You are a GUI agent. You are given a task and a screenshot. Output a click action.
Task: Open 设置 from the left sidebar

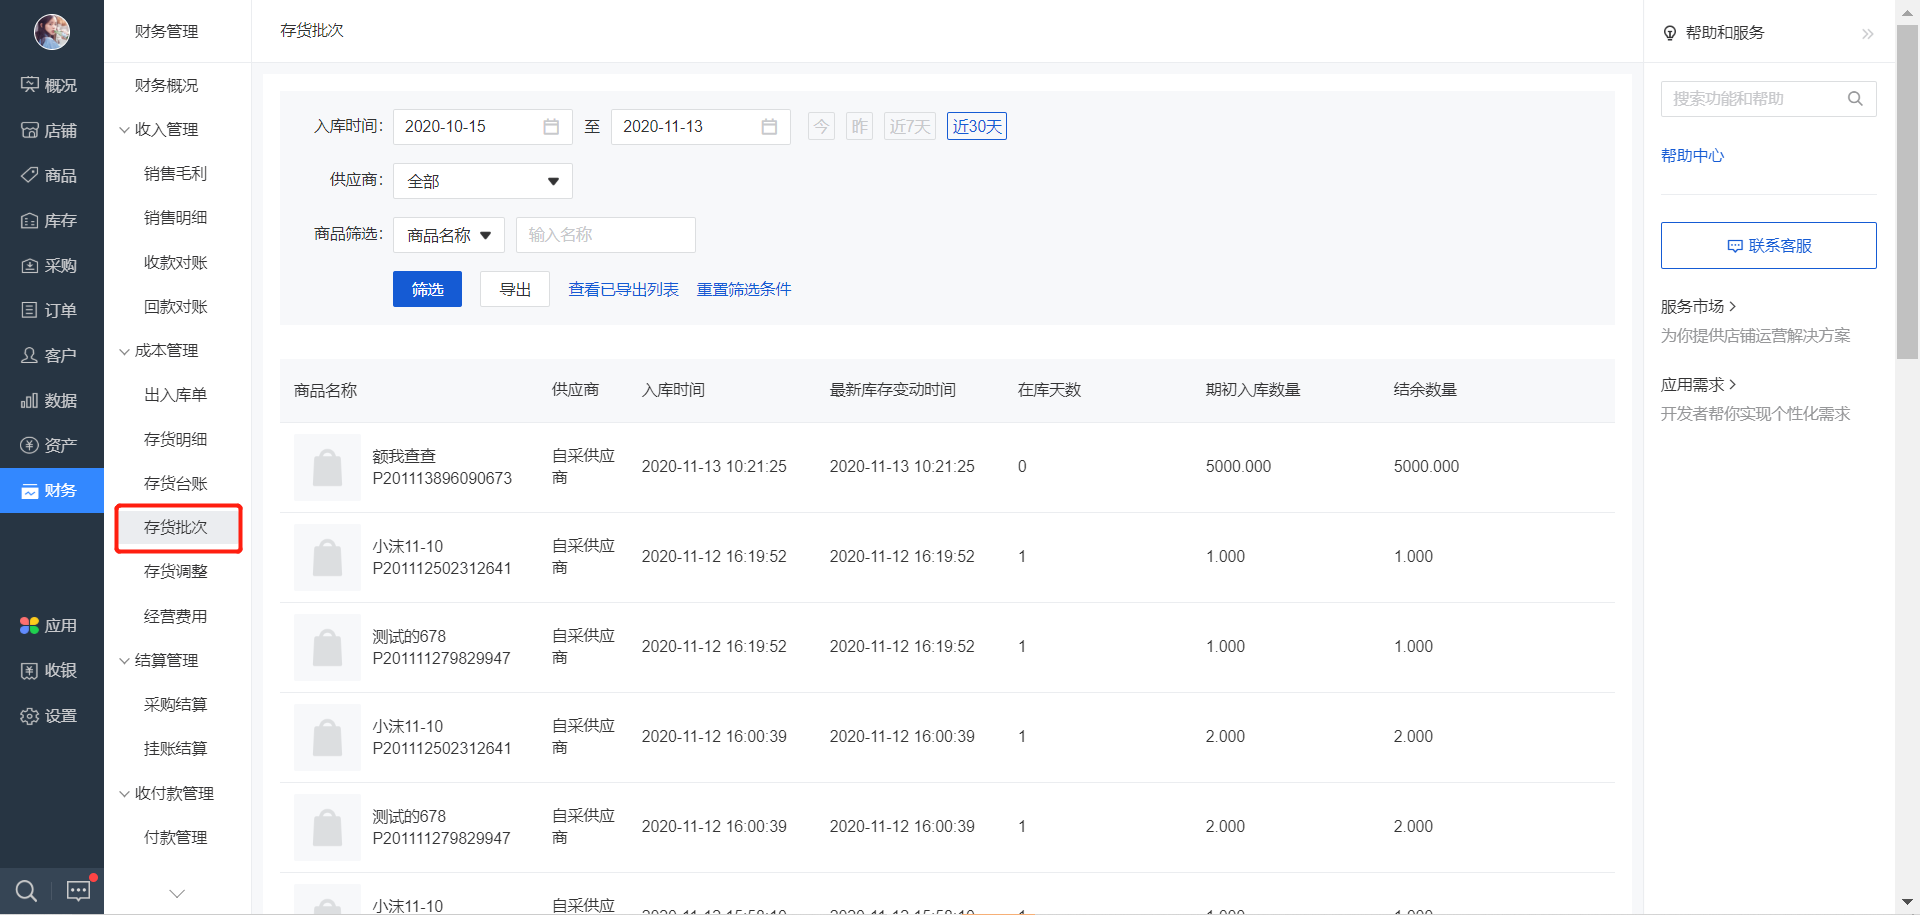click(x=51, y=716)
